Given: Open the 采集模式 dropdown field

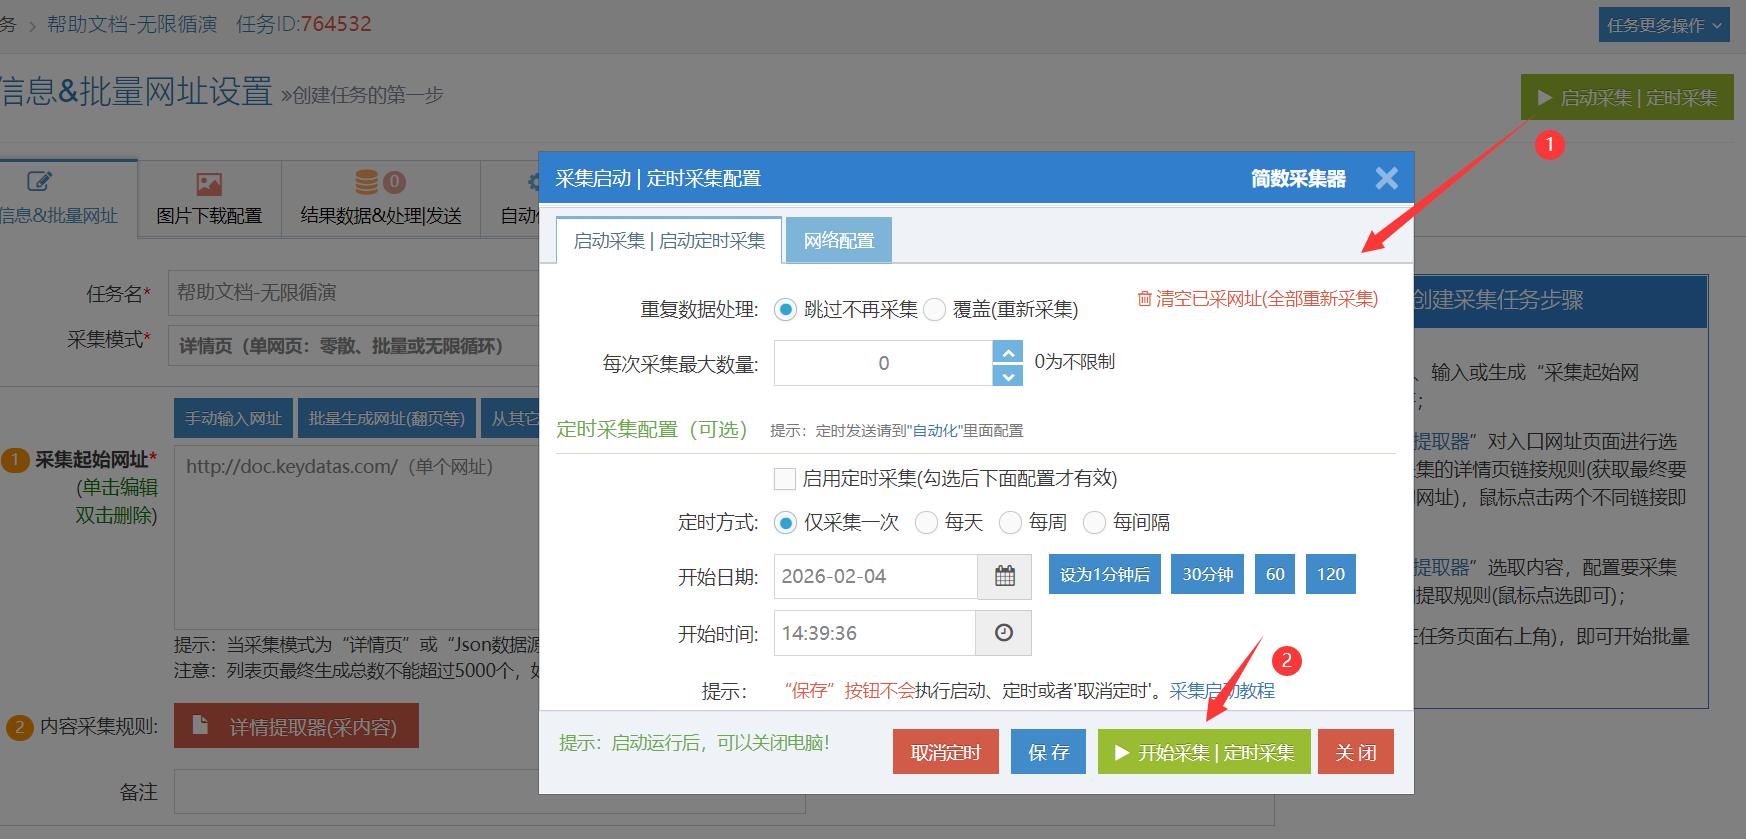Looking at the screenshot, I should point(354,345).
